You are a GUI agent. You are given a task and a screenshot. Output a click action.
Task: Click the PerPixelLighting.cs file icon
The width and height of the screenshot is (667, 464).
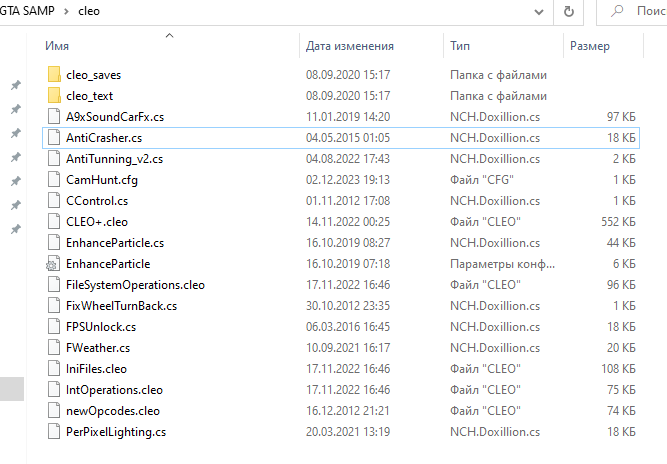point(54,432)
